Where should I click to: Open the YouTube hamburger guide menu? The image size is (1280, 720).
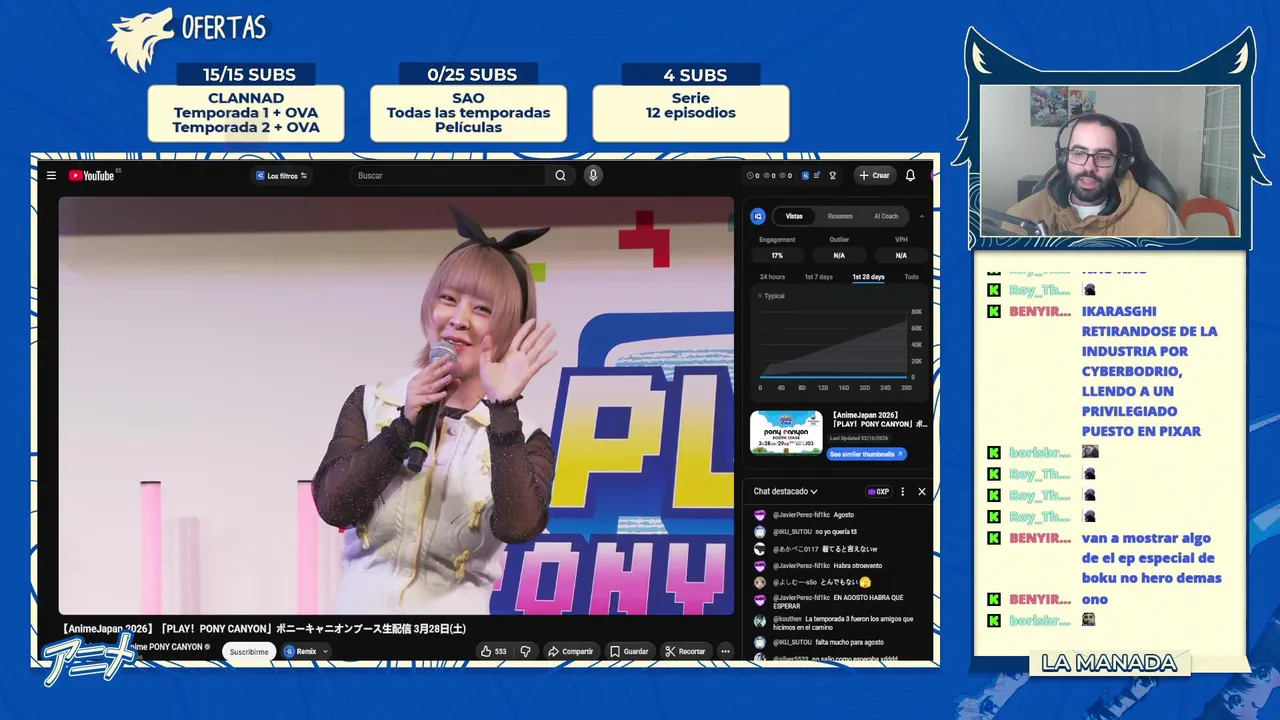[51, 176]
